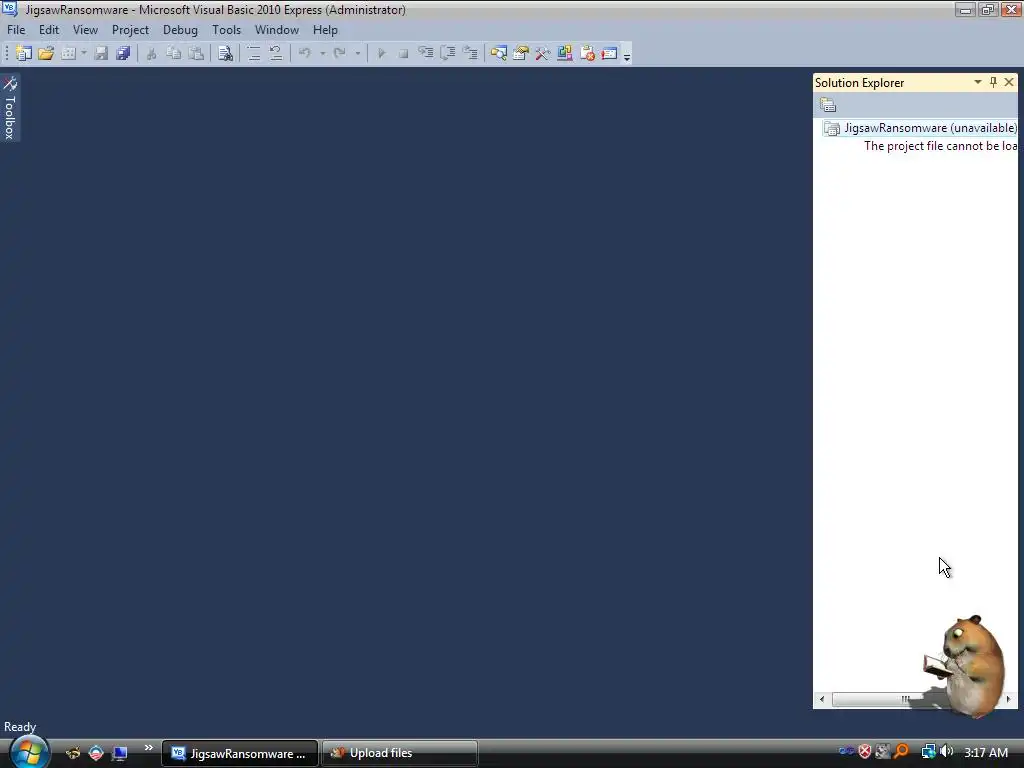Open the Add New Item dropdown arrow

coord(84,54)
